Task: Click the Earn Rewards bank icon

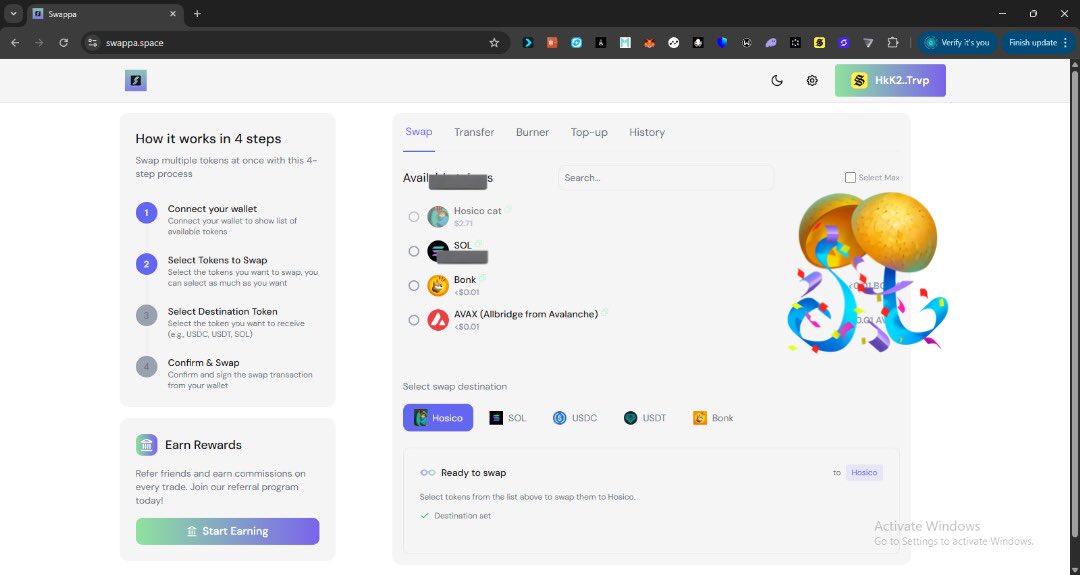Action: click(146, 445)
